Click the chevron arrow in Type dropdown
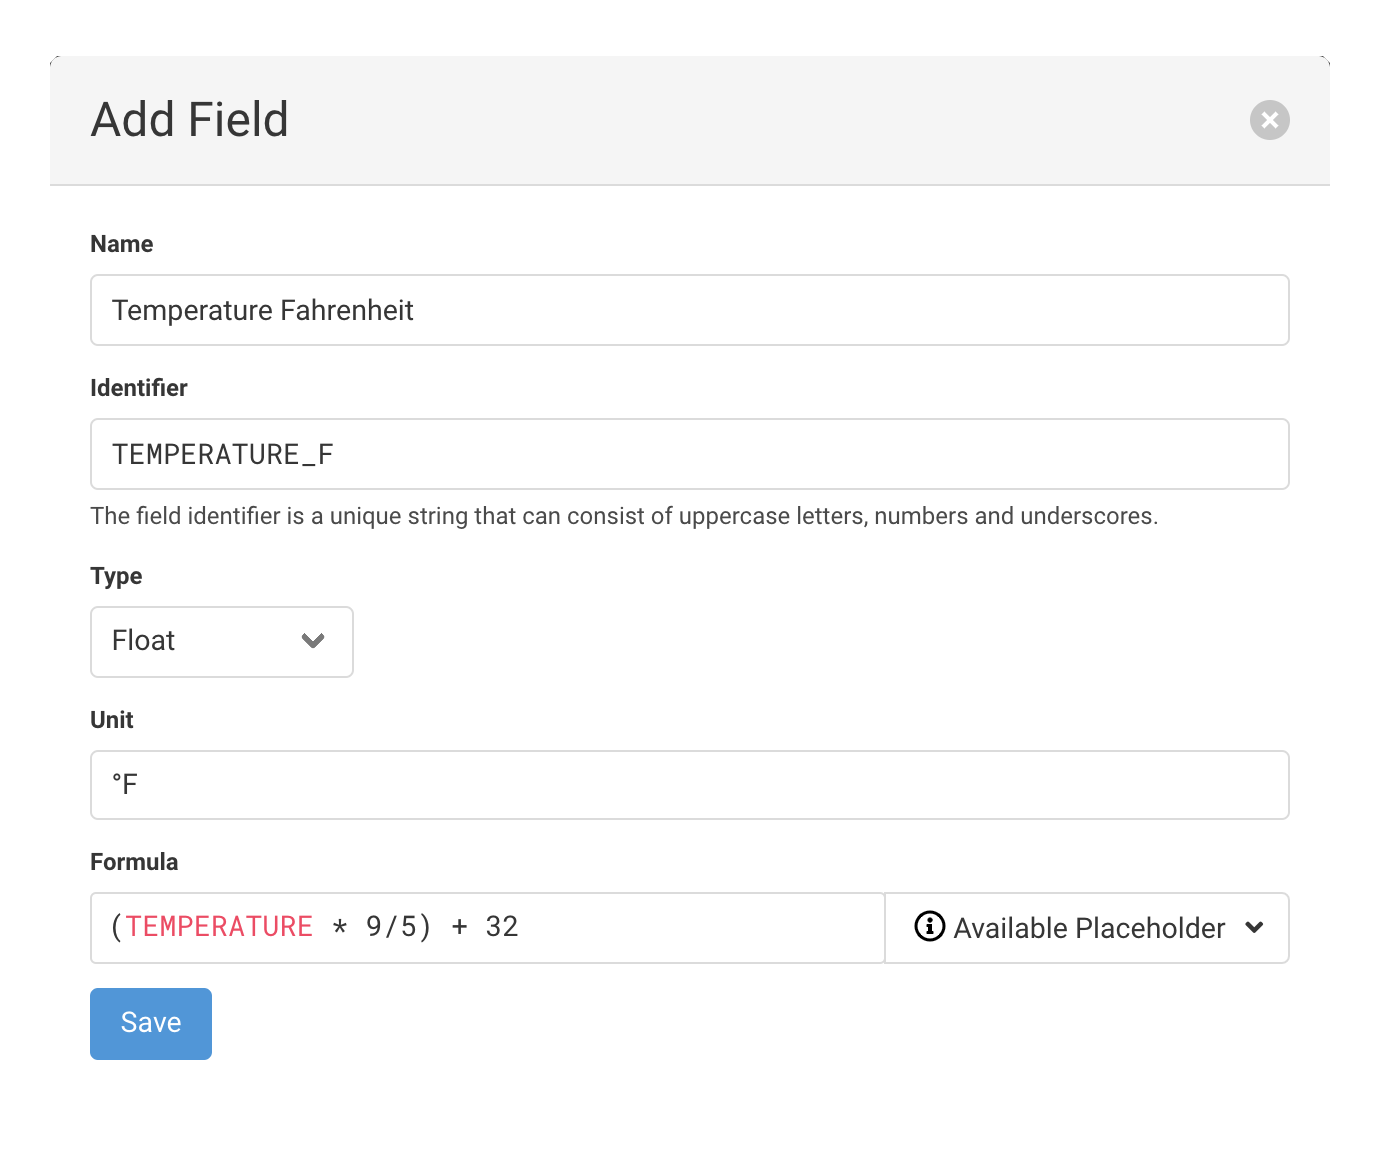The width and height of the screenshot is (1380, 1154). coord(313,641)
